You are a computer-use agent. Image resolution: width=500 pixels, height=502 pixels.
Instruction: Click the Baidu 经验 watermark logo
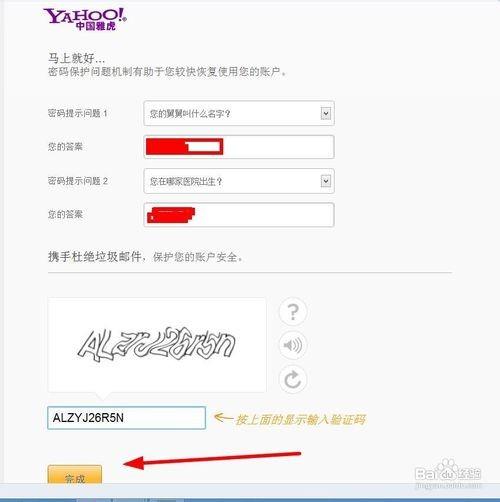click(448, 473)
